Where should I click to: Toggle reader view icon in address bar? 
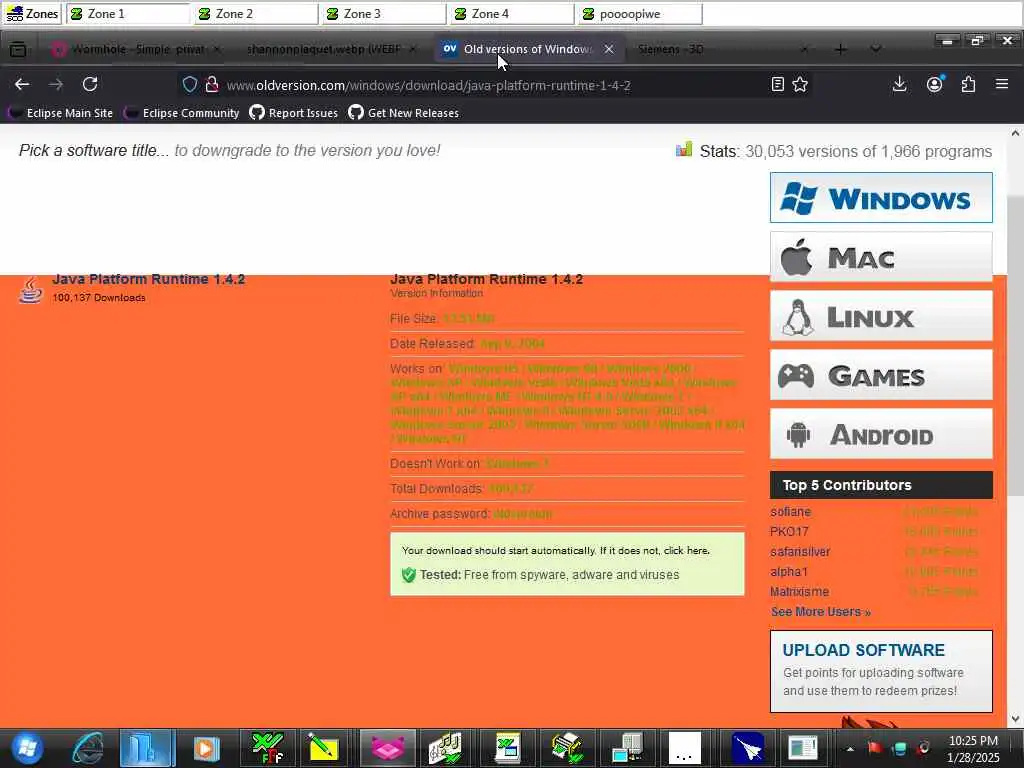(777, 84)
